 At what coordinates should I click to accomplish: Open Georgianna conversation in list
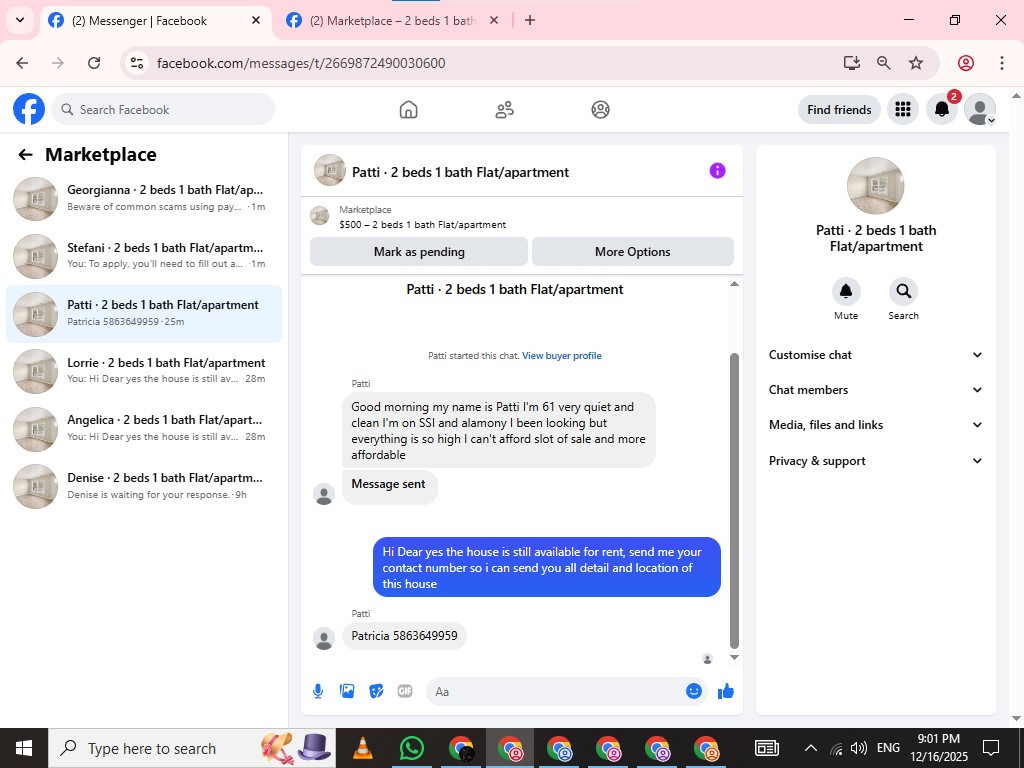coord(144,199)
